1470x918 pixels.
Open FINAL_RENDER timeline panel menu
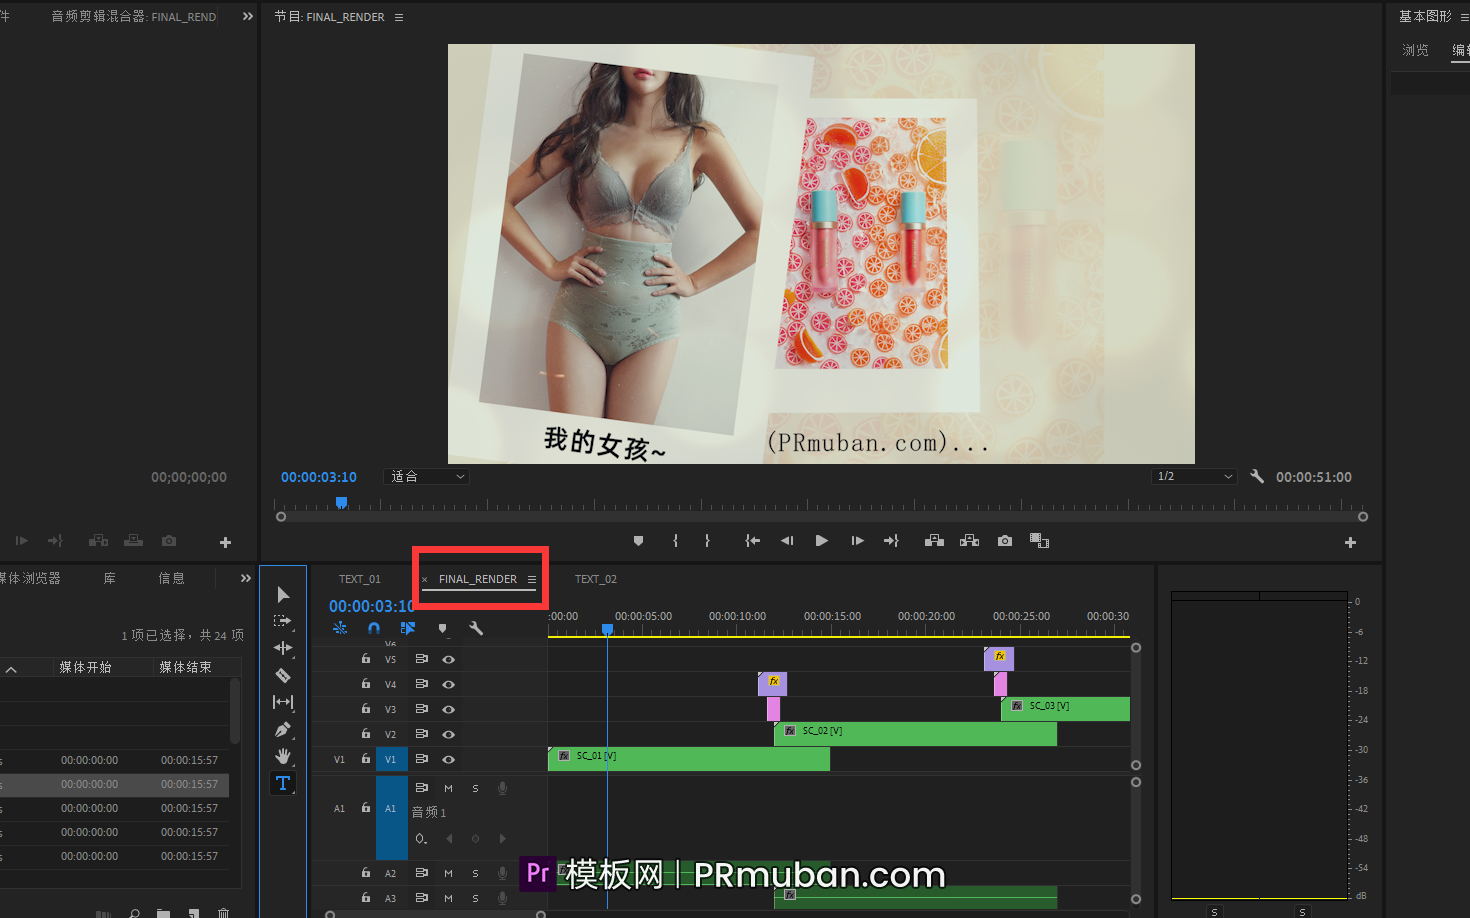pos(532,579)
